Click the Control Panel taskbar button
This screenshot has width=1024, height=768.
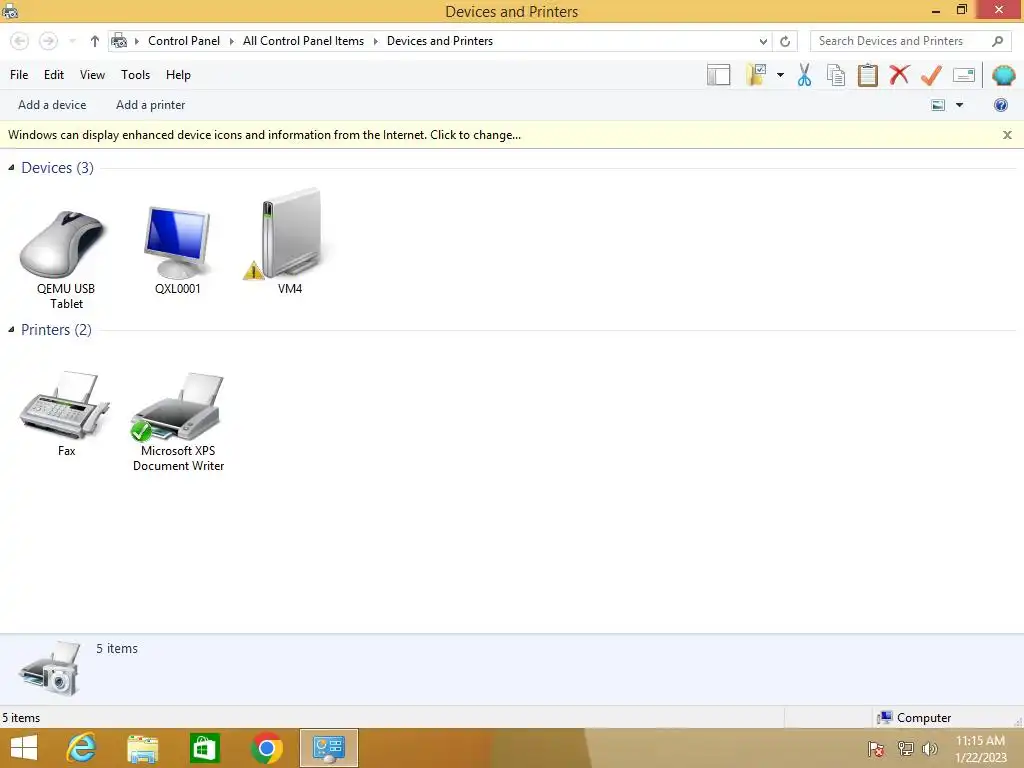(328, 748)
